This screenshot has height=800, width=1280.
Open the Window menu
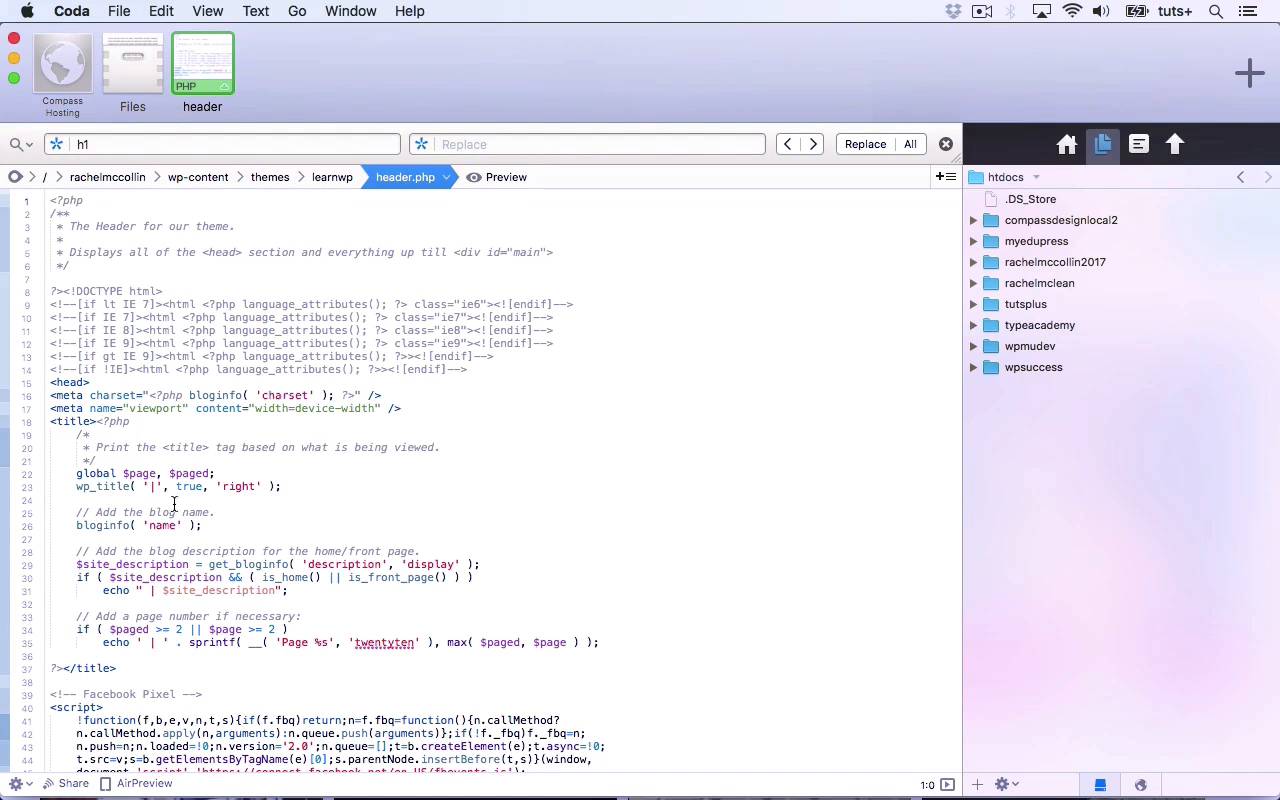coord(350,11)
